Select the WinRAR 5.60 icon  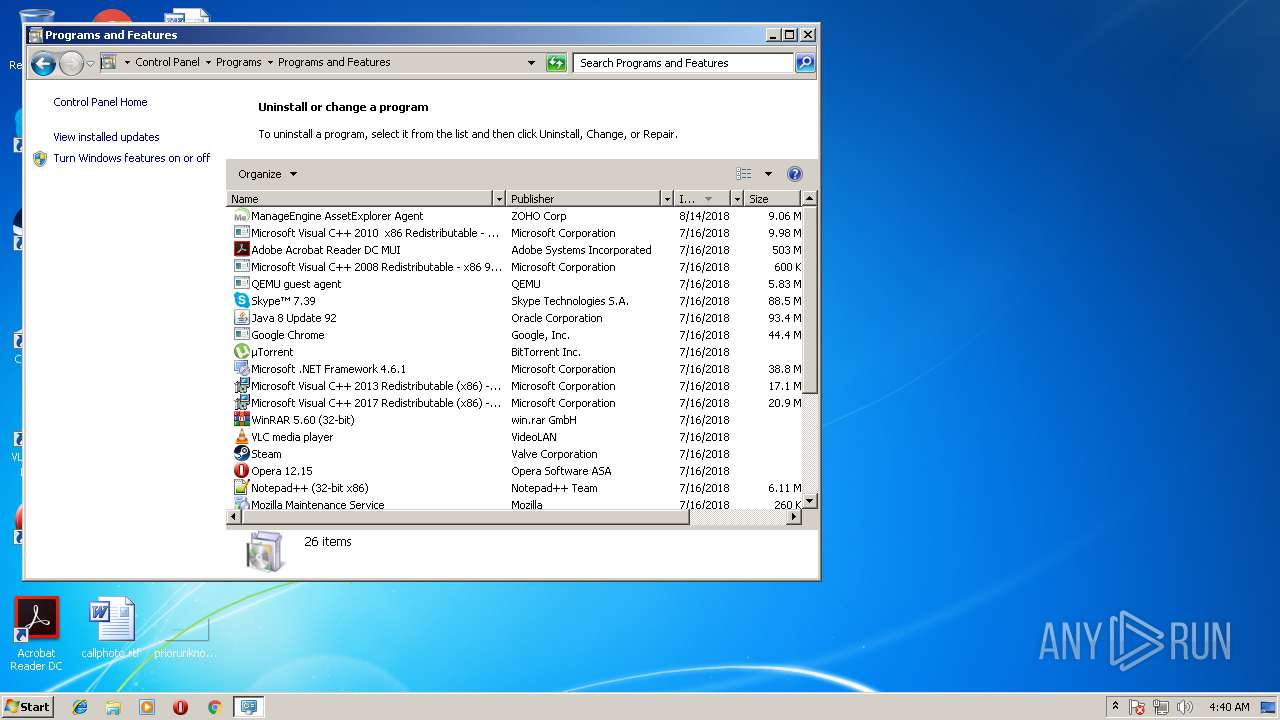[241, 420]
